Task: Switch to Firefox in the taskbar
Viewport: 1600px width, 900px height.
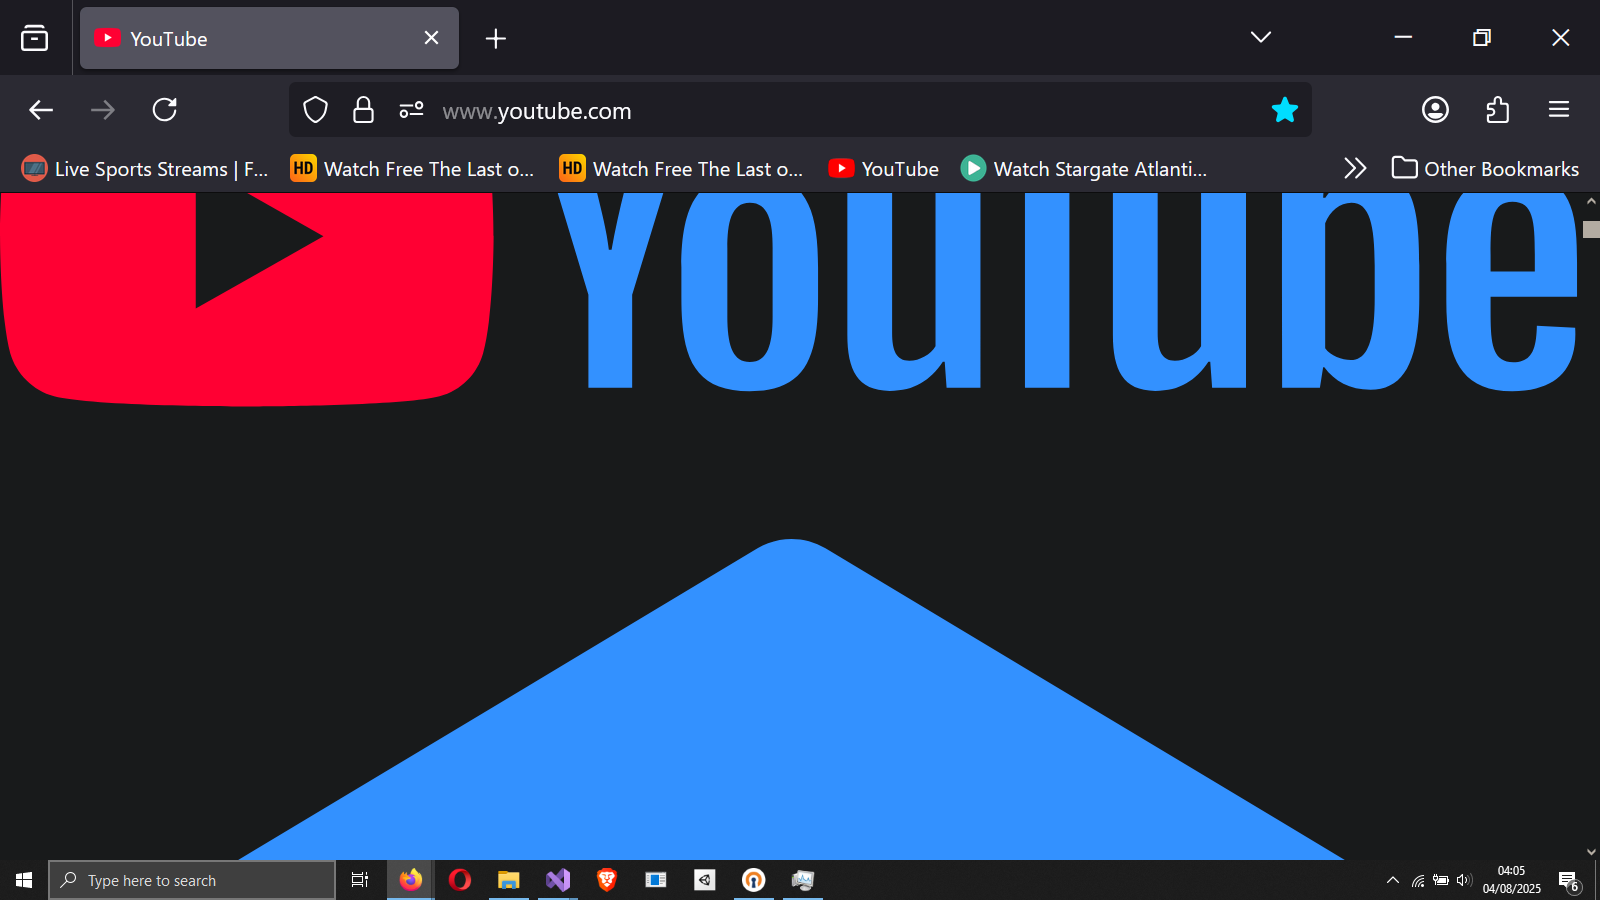Action: point(411,880)
